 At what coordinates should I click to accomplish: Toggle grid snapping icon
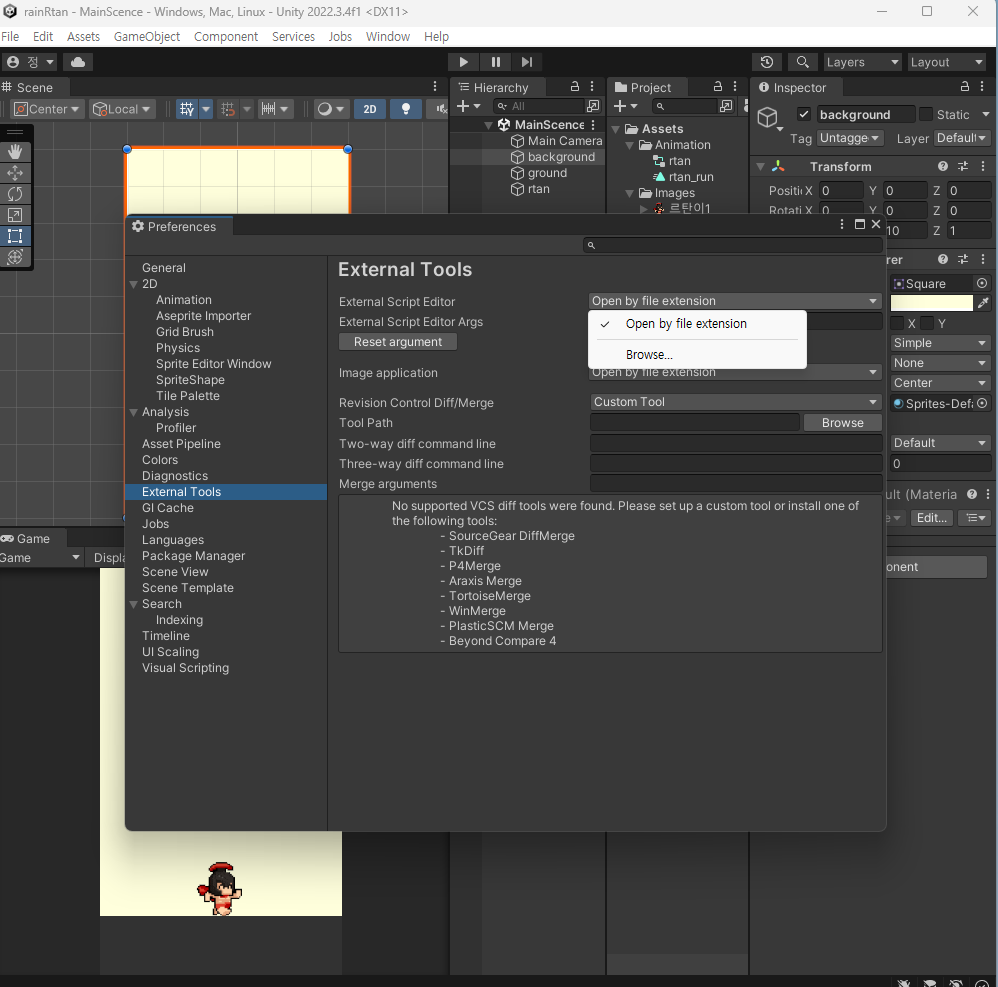(228, 109)
